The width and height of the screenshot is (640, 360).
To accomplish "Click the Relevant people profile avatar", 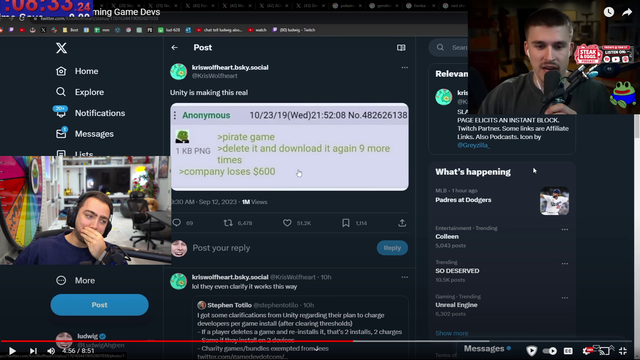I will coord(444,97).
